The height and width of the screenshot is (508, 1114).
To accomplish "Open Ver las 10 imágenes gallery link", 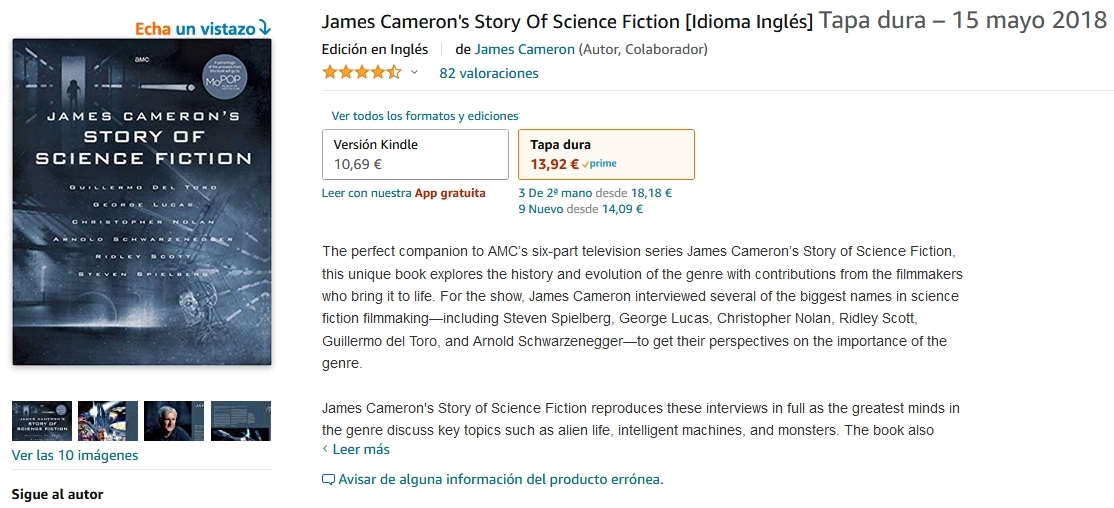I will pyautogui.click(x=75, y=455).
